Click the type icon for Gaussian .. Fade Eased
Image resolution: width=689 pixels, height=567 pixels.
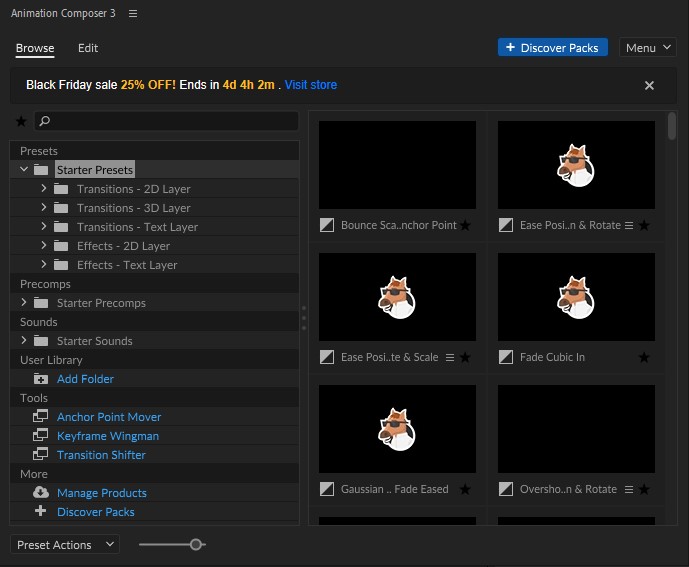pos(326,489)
